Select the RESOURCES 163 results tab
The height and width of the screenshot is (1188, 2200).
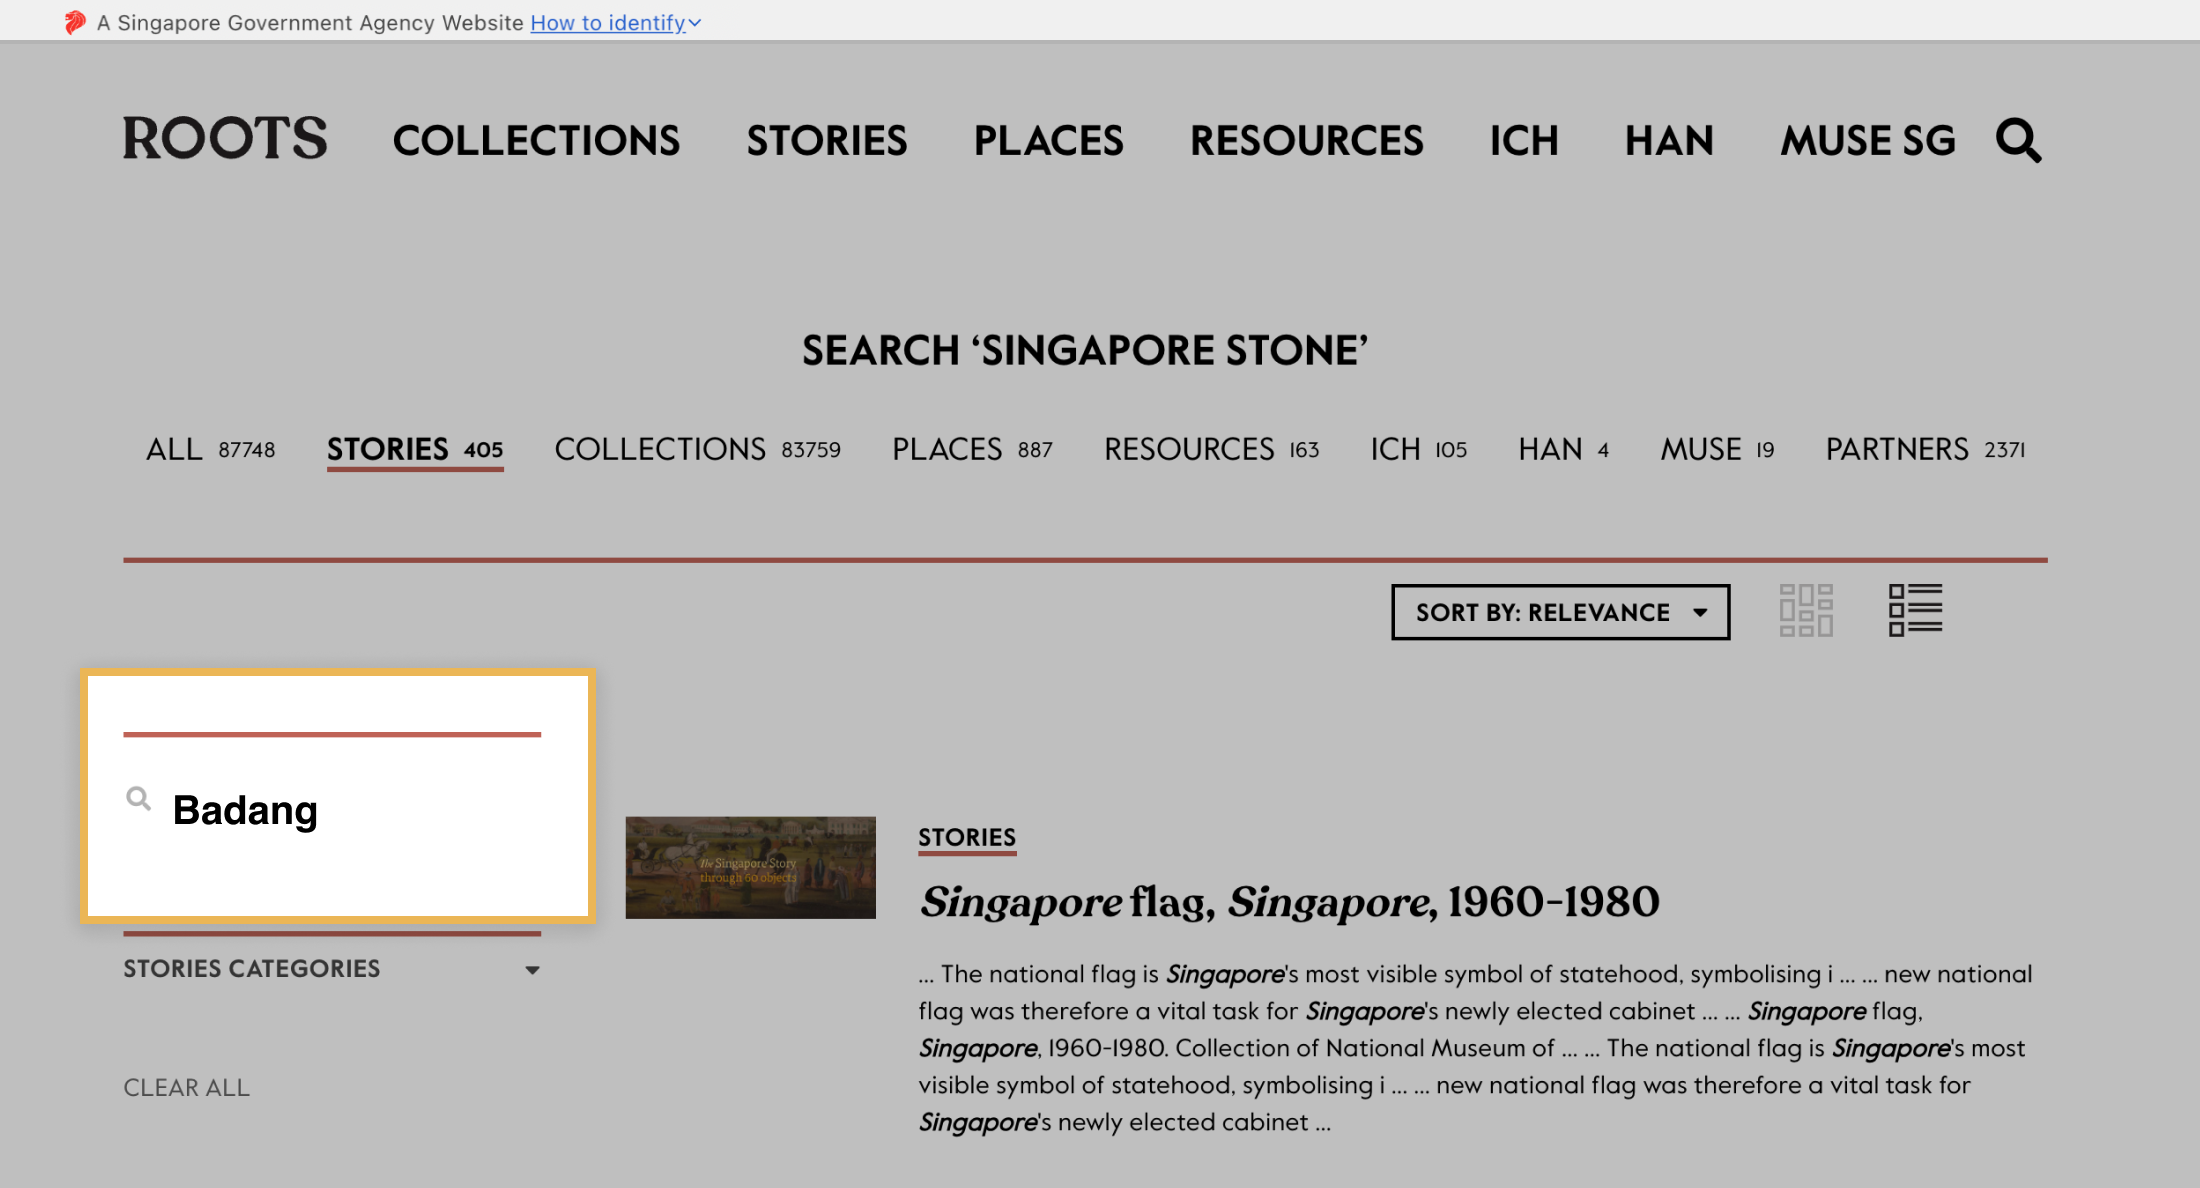point(1212,449)
